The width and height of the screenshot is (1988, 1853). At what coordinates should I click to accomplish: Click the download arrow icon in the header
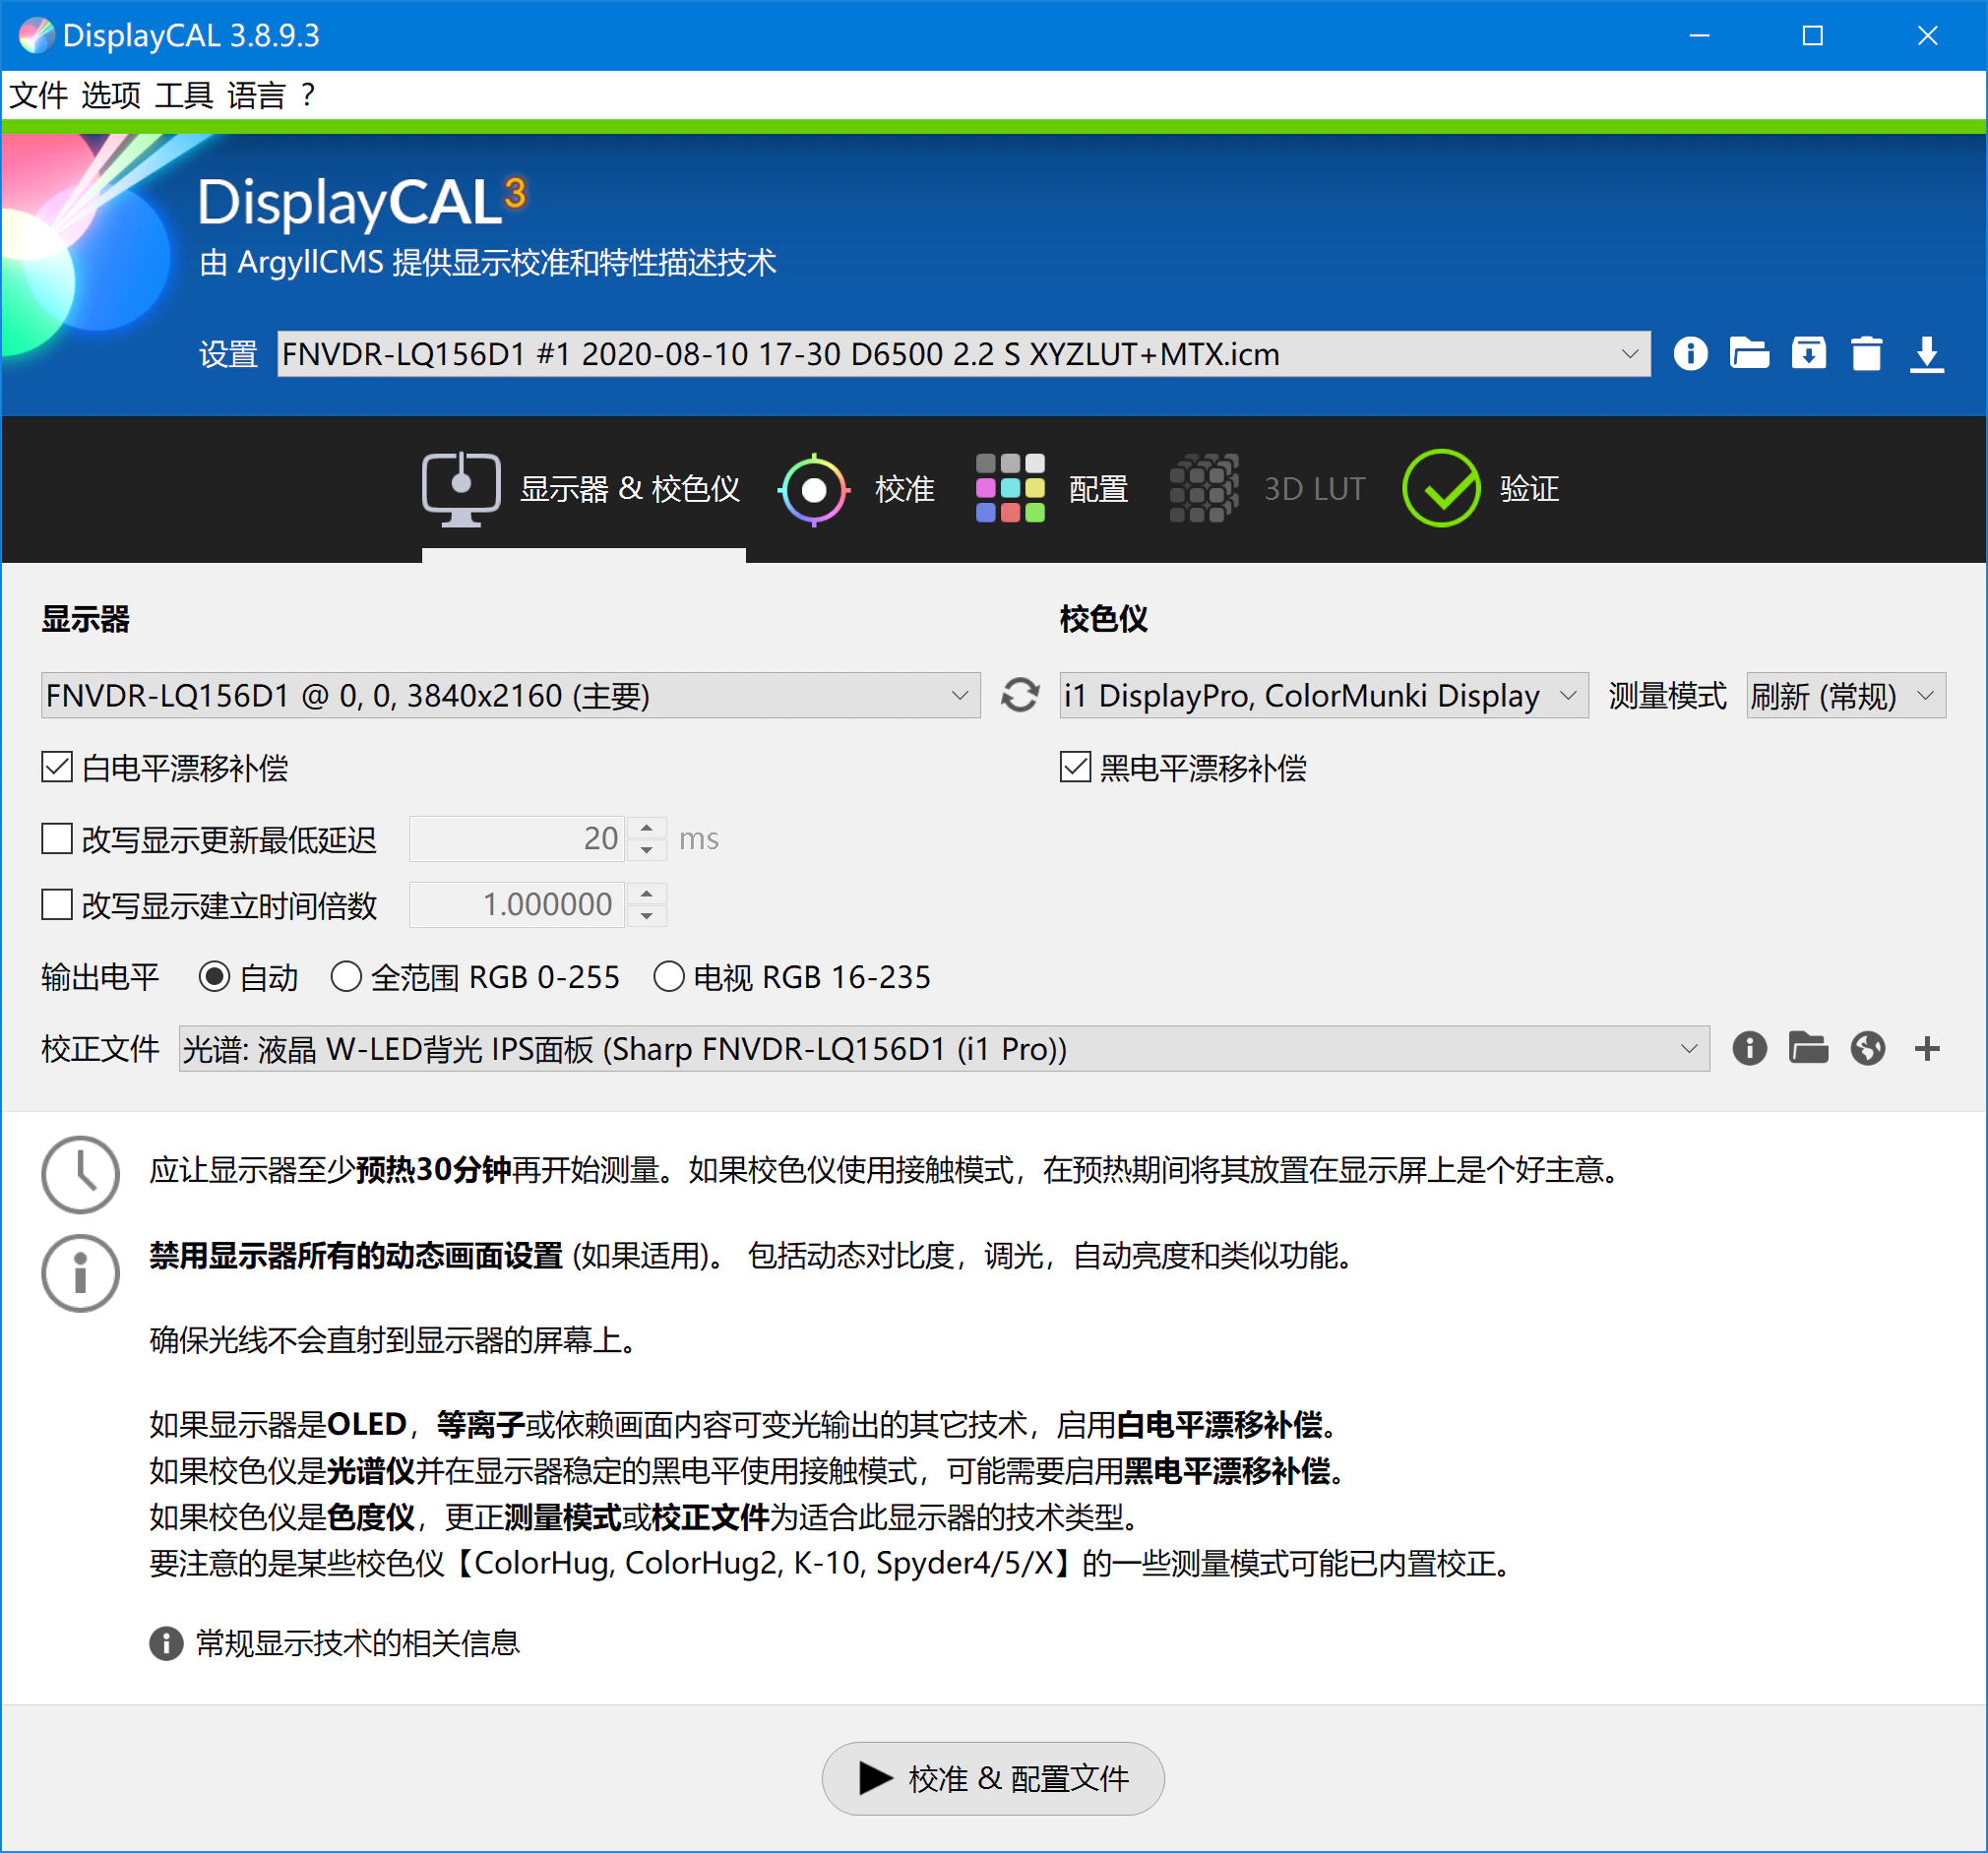click(1926, 355)
